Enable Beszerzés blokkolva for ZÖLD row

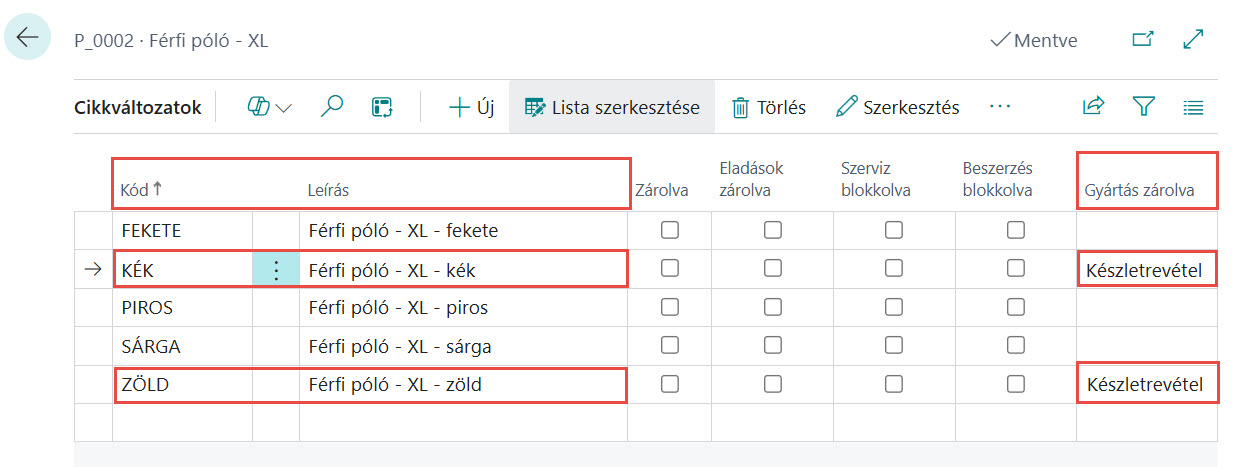click(x=1016, y=383)
